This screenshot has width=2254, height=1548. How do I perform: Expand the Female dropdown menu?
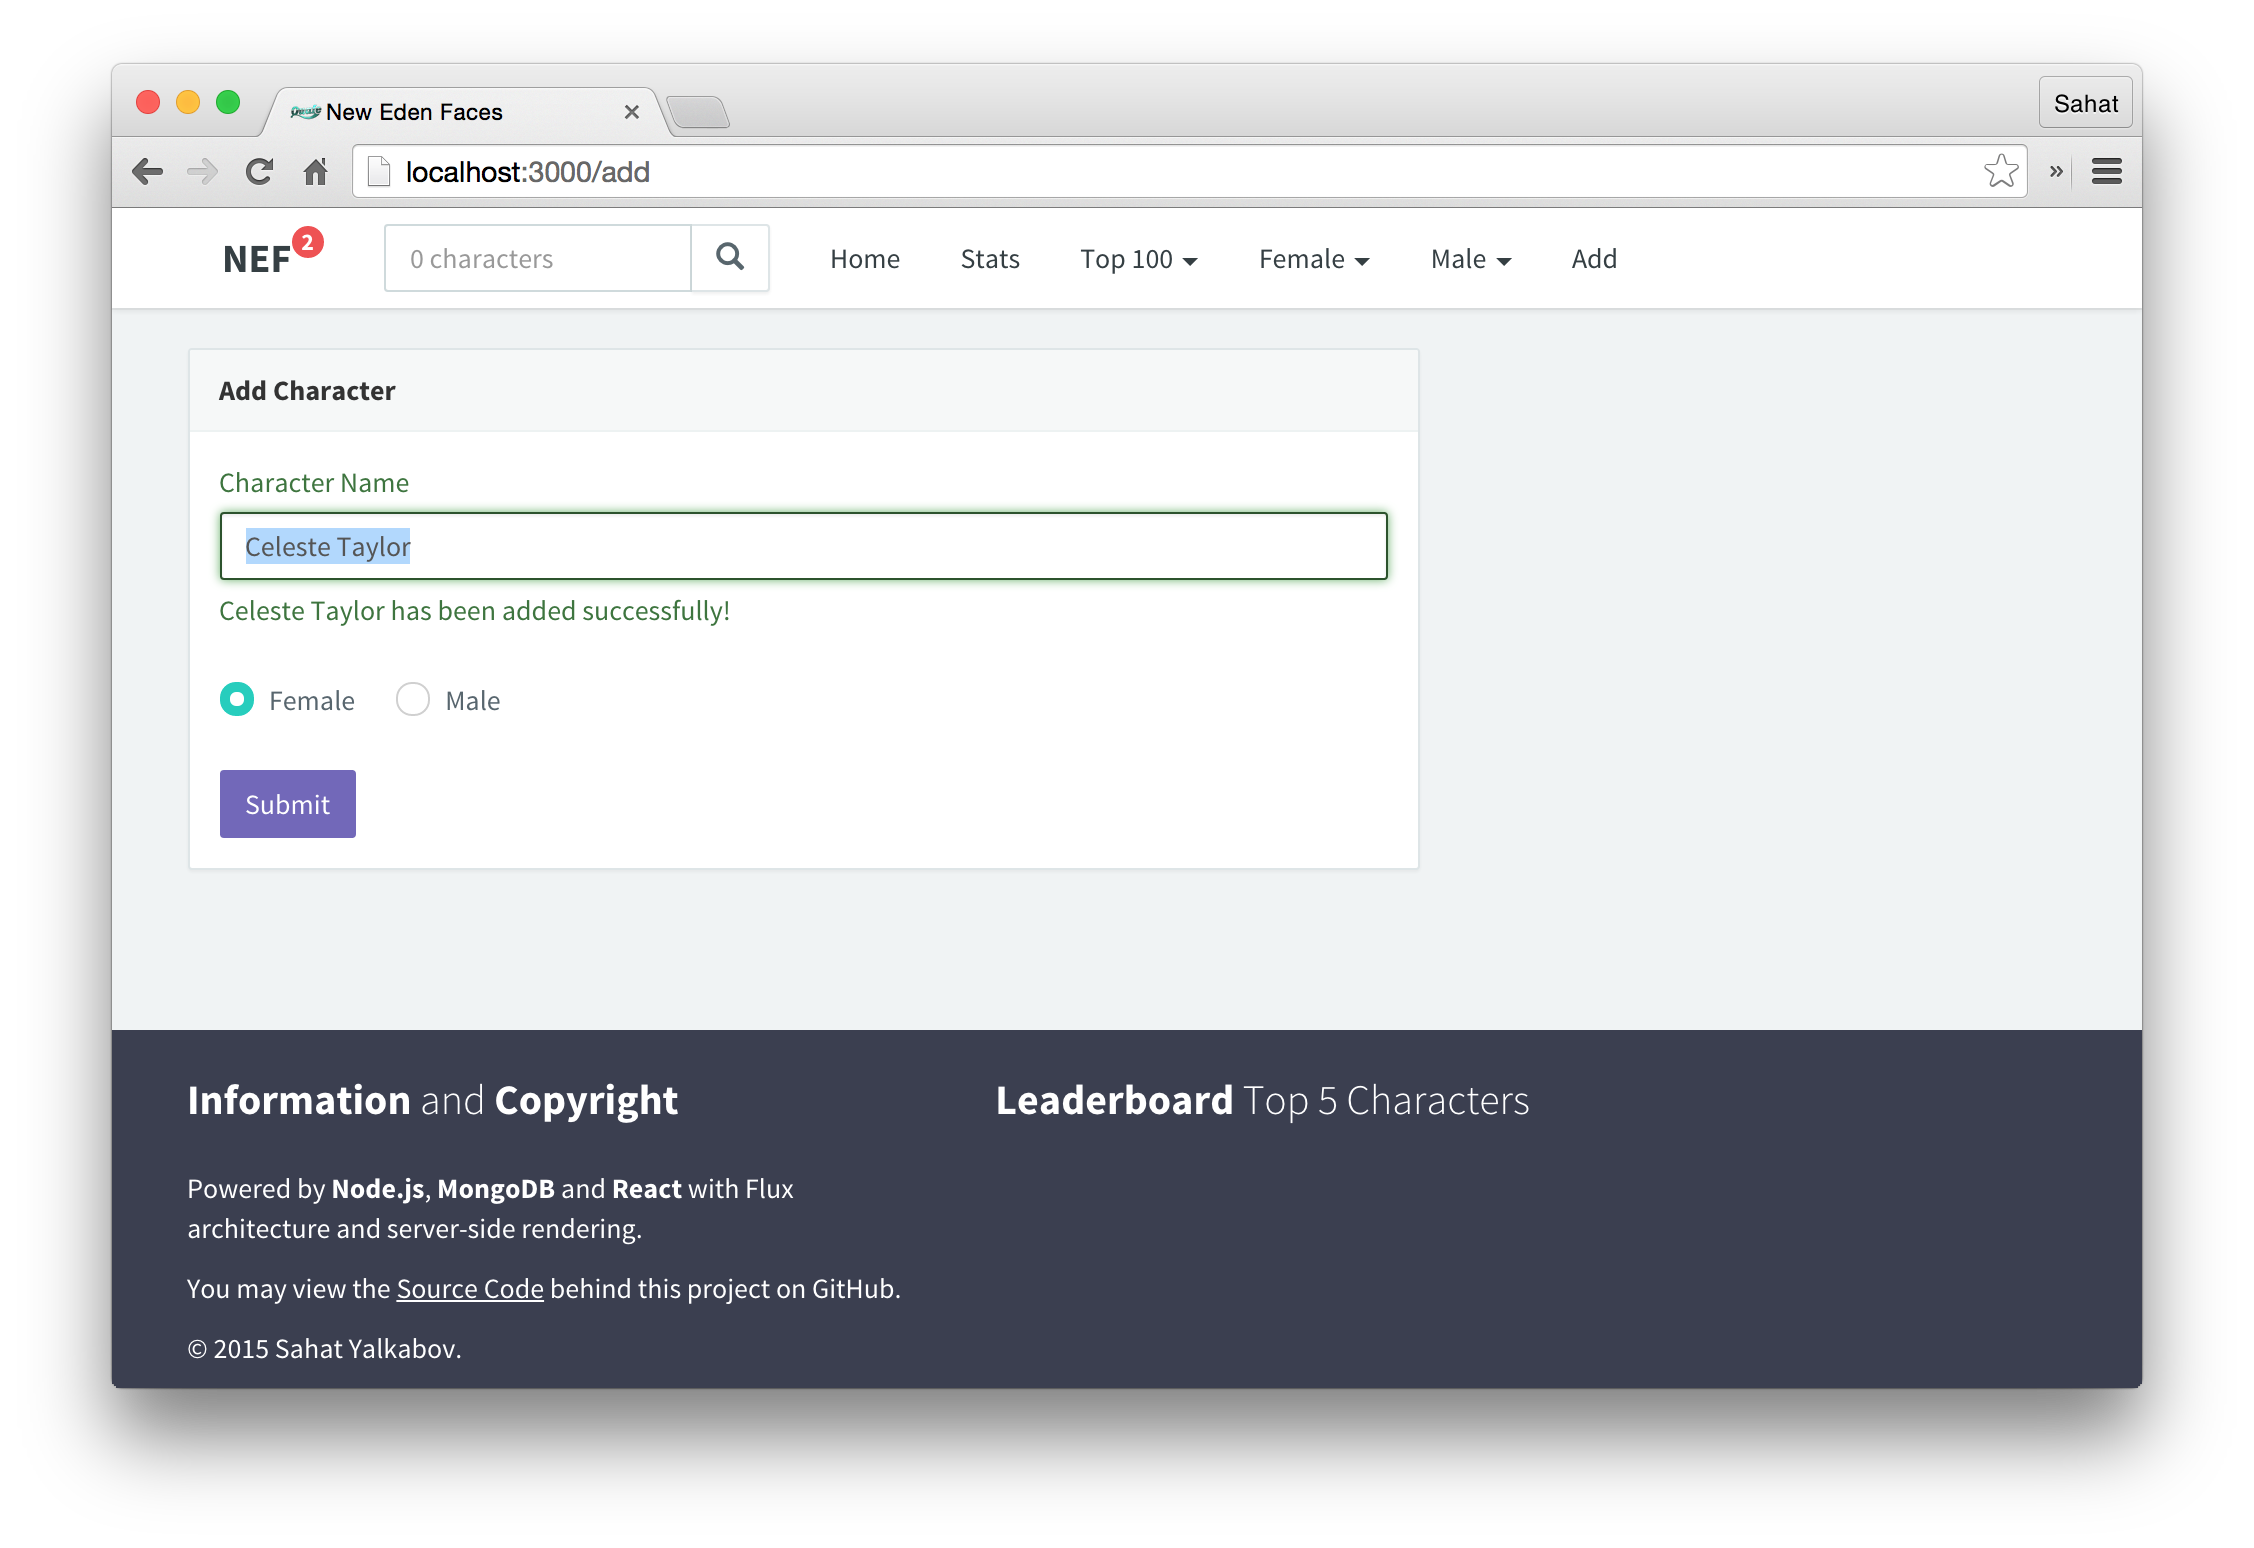(x=1314, y=257)
